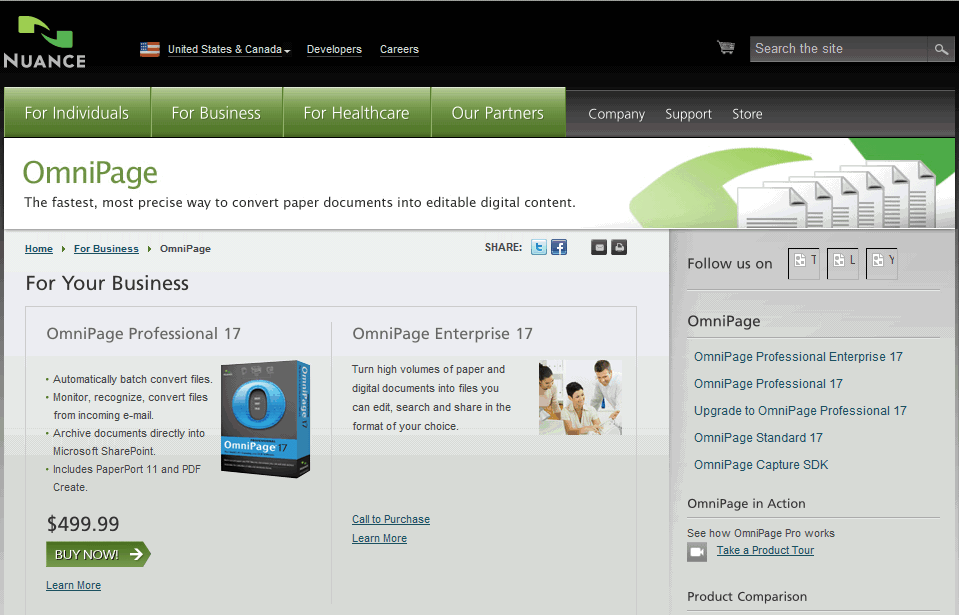Open Upgrade to OmniPage Professional 17 link
This screenshot has height=615, width=959.
click(x=800, y=410)
